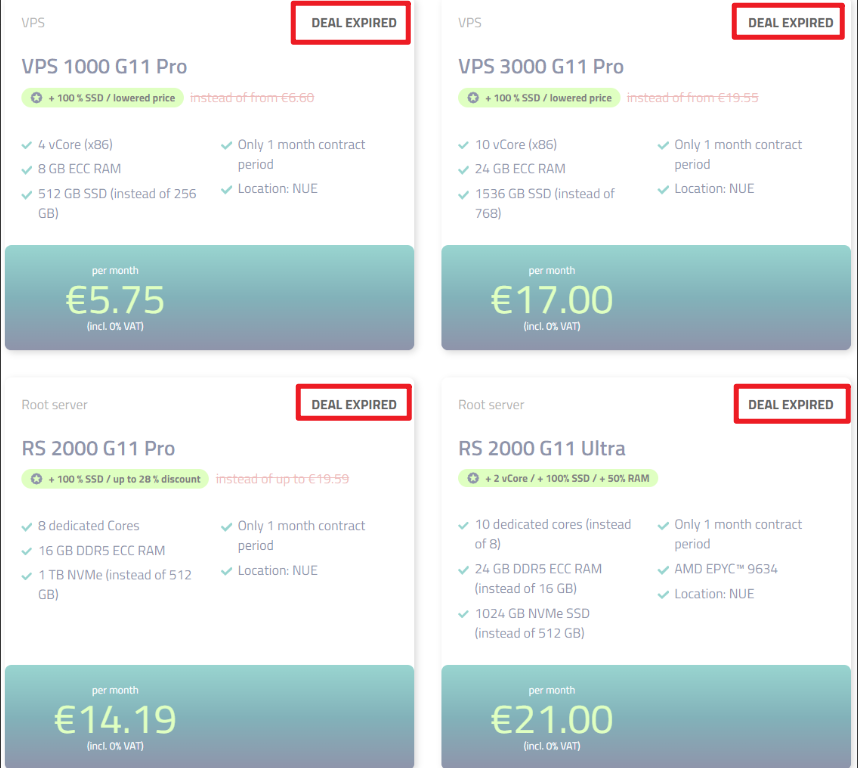Select the €17.00 per month price panel
The image size is (858, 768).
click(646, 298)
